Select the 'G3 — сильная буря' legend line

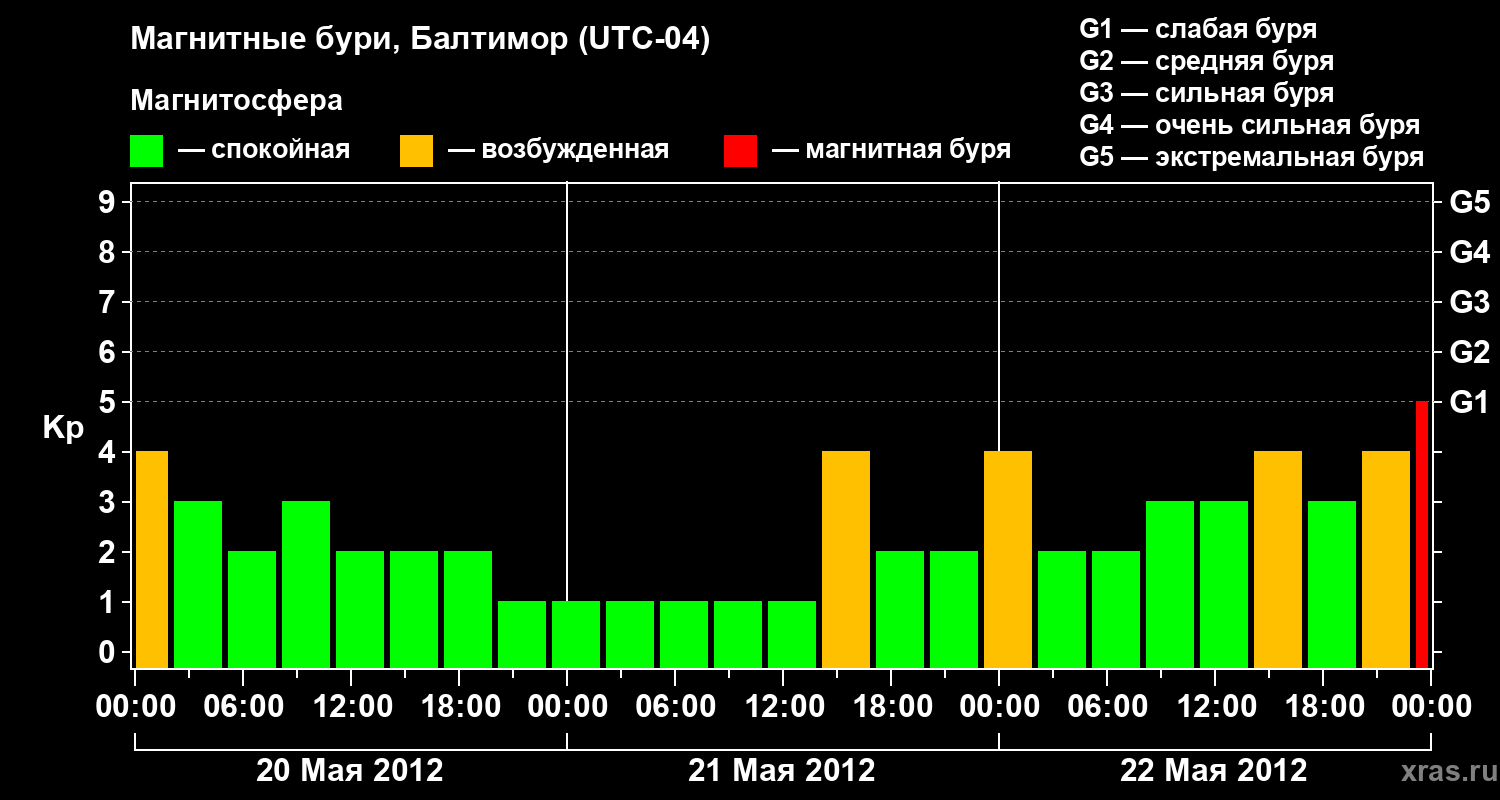[1207, 93]
